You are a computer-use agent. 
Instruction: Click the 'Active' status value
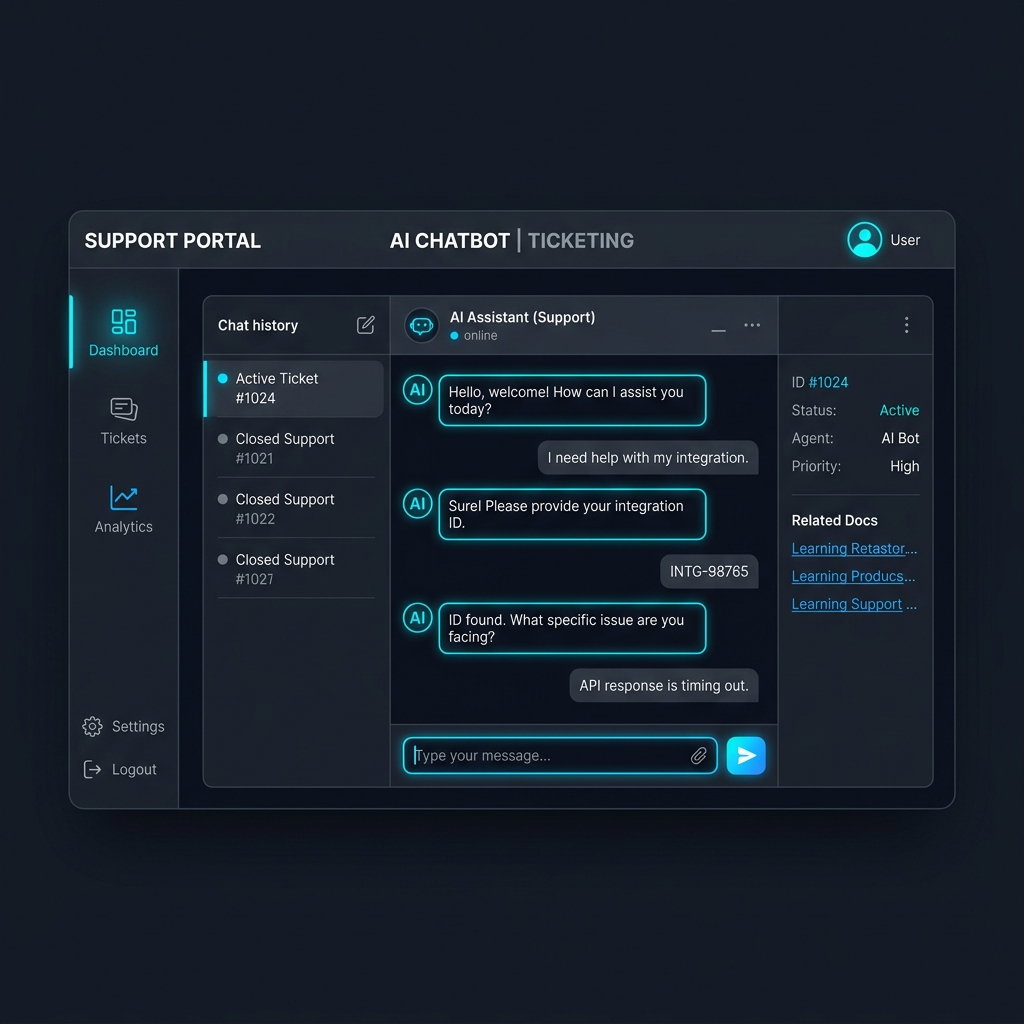click(899, 410)
